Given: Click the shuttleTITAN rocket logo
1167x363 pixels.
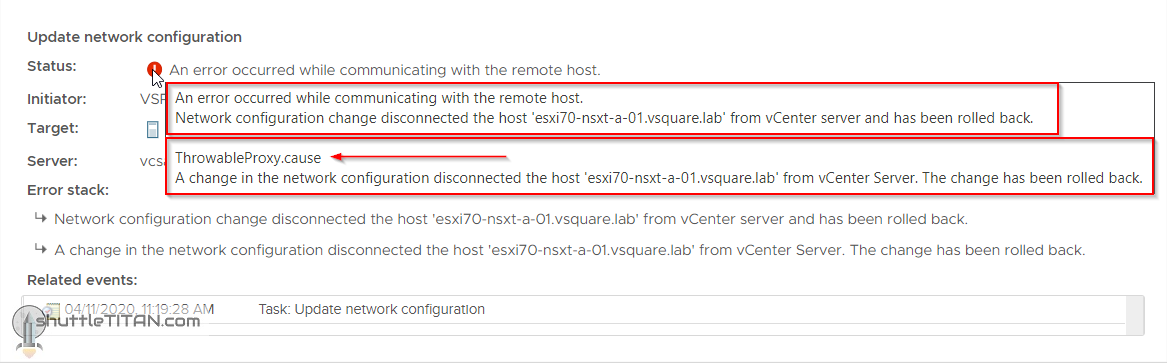Looking at the screenshot, I should pos(28,327).
